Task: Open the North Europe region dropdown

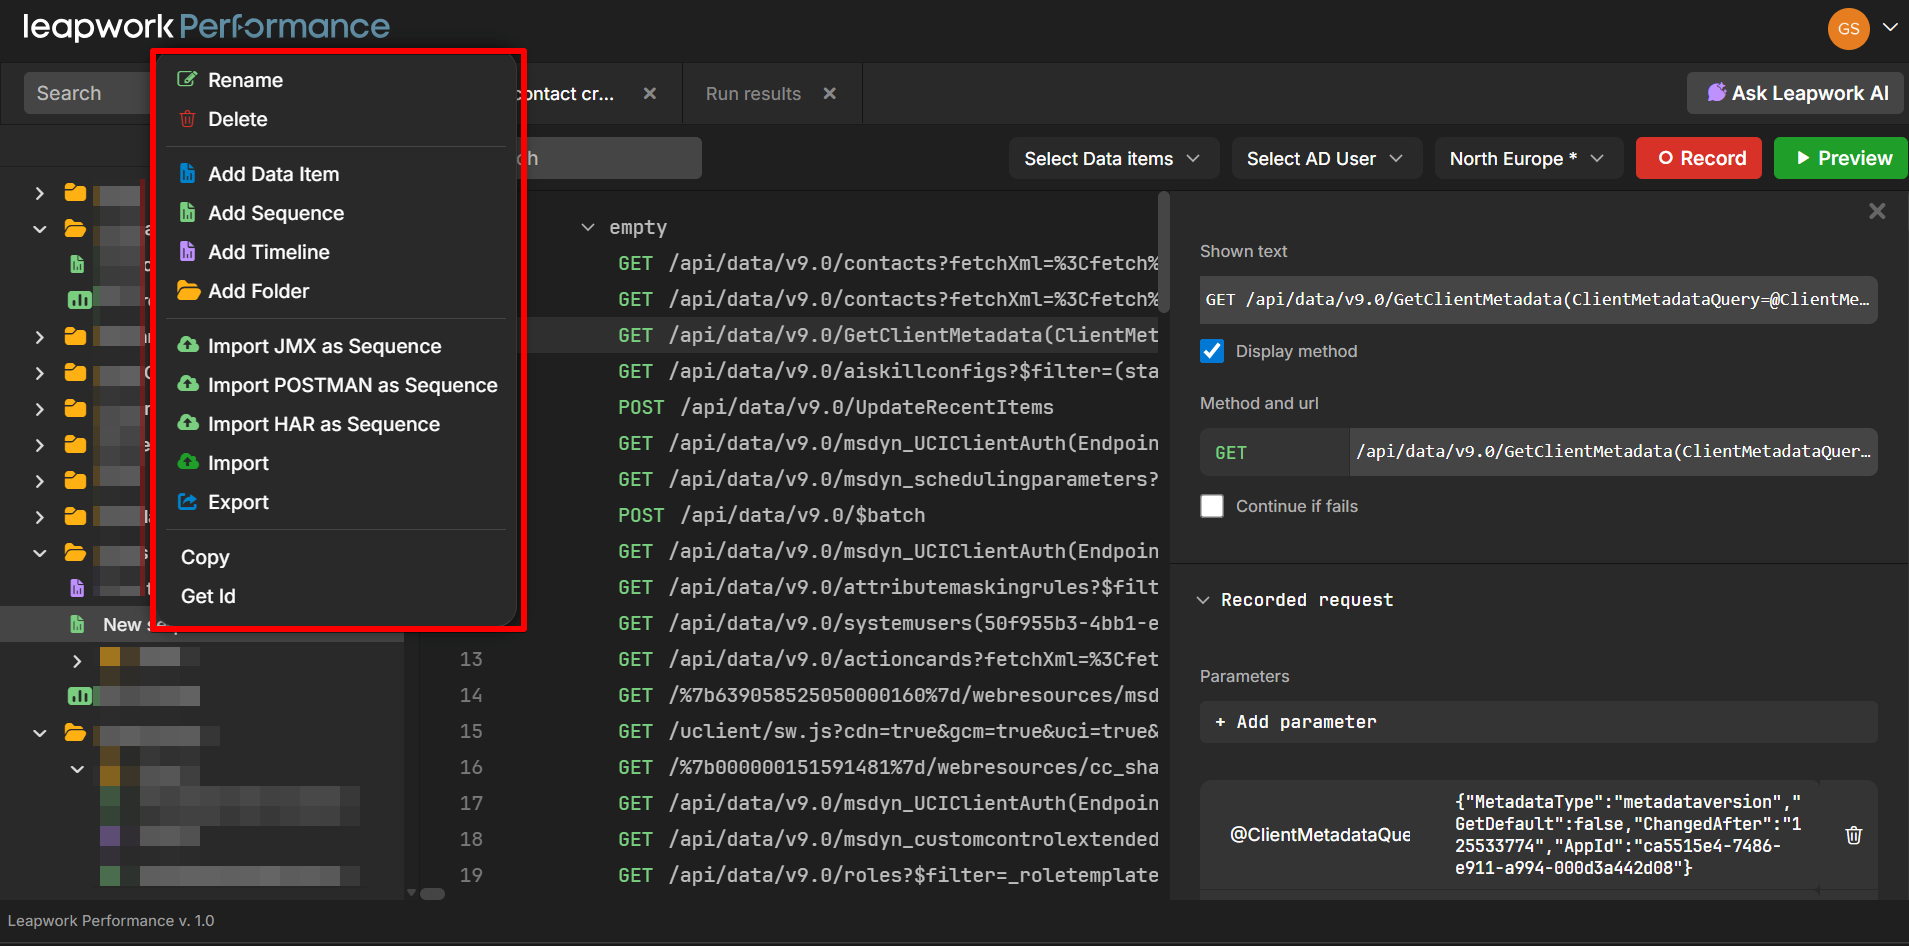Action: click(1528, 158)
